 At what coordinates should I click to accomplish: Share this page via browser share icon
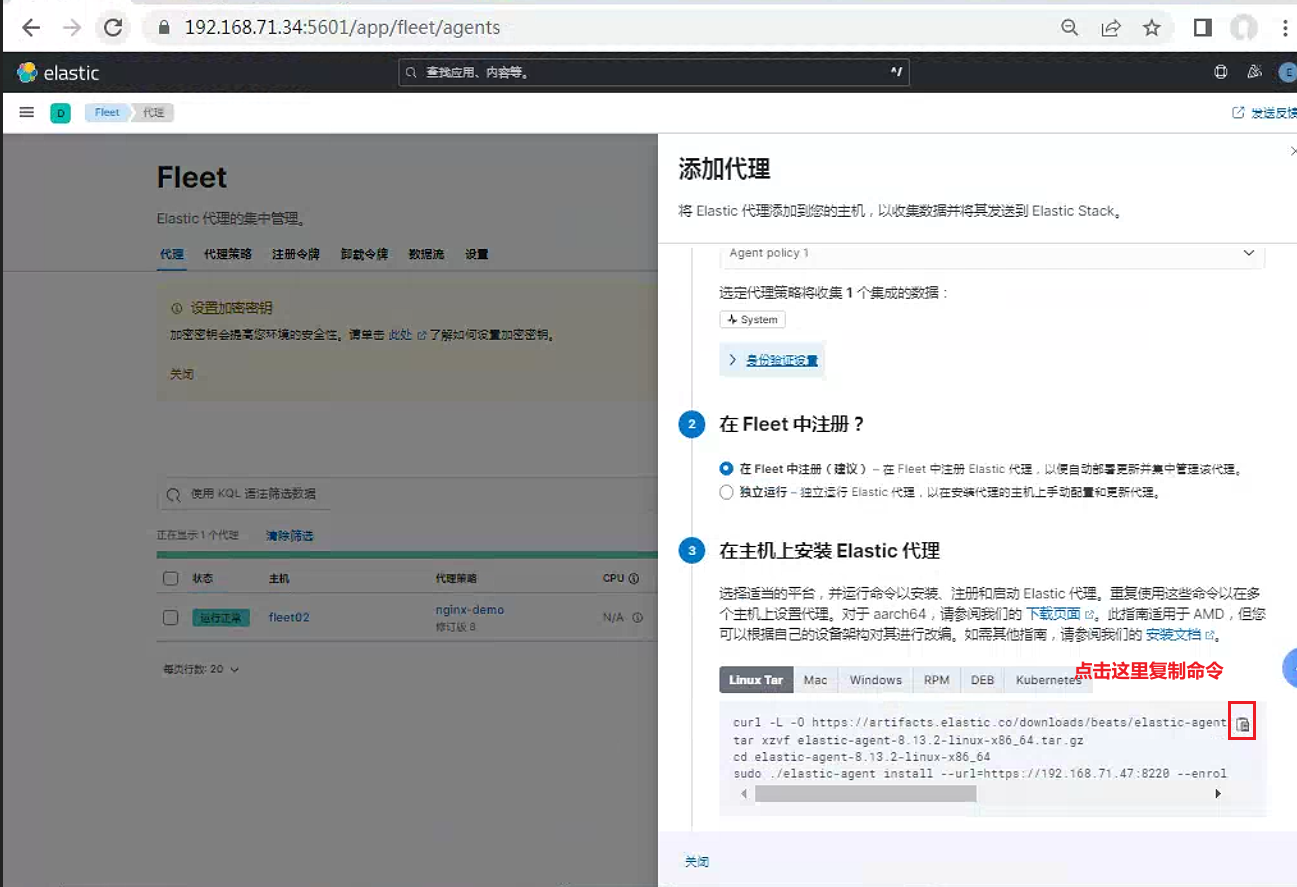[x=1111, y=28]
